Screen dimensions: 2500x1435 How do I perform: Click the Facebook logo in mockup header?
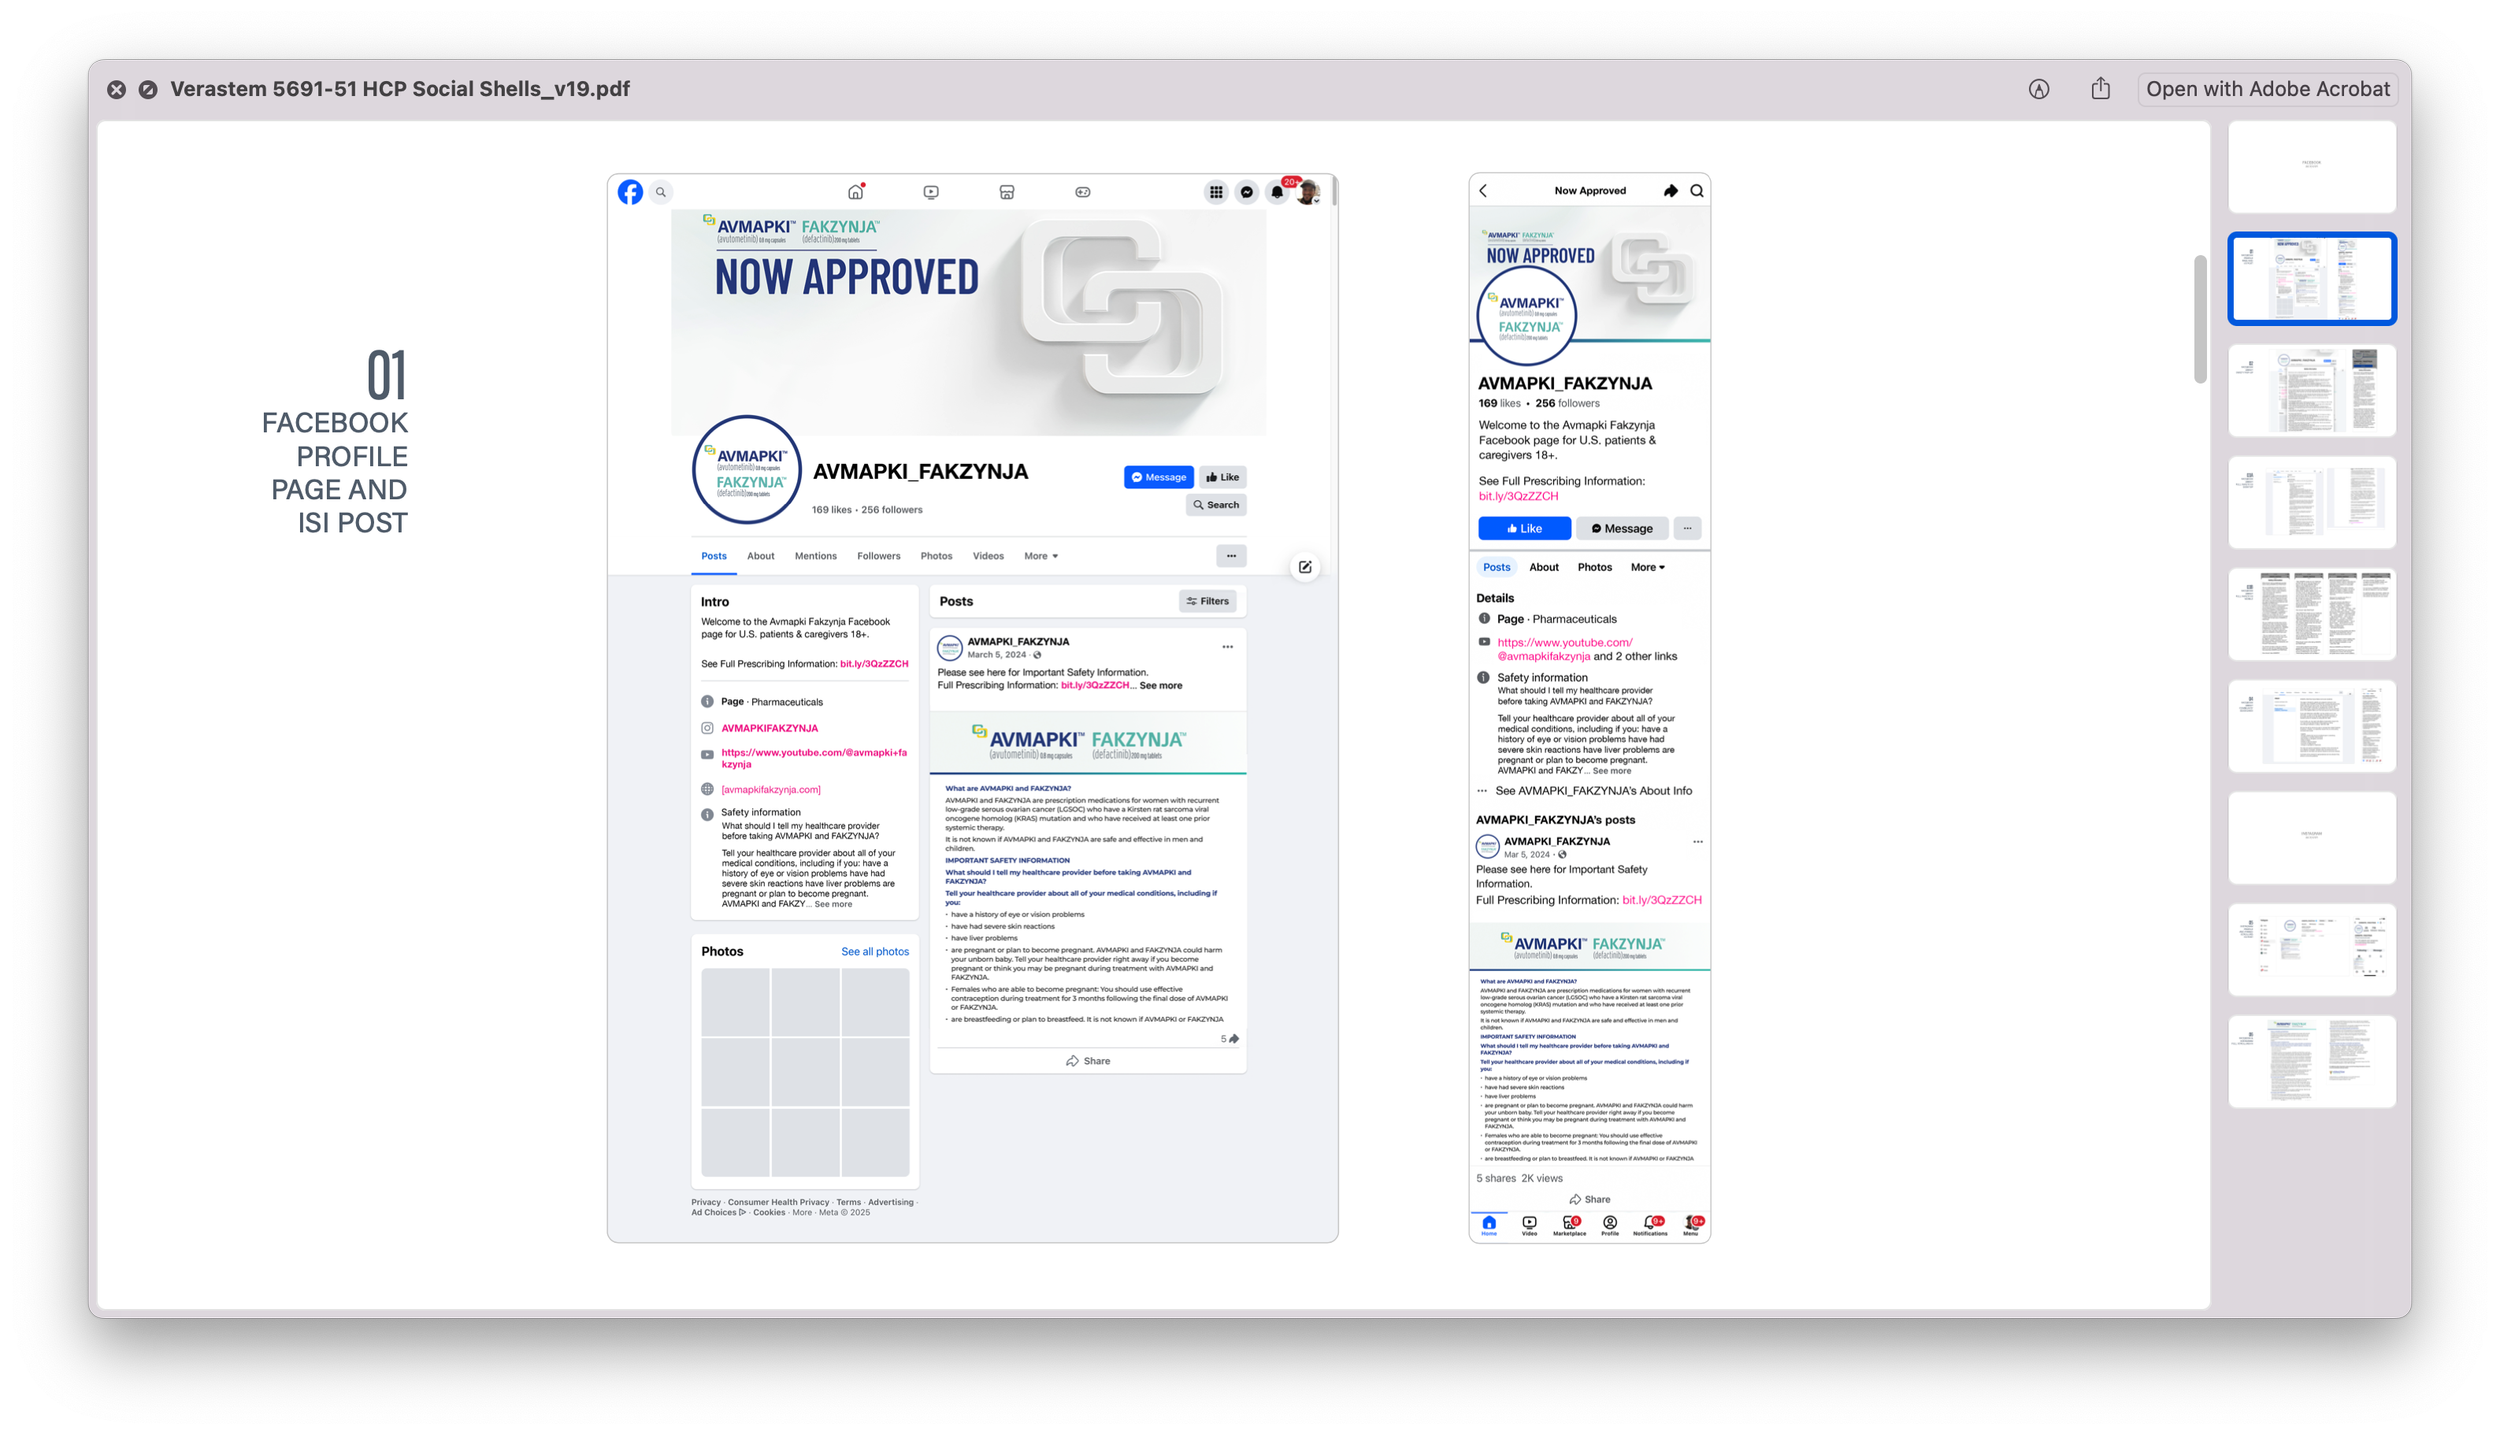point(630,192)
